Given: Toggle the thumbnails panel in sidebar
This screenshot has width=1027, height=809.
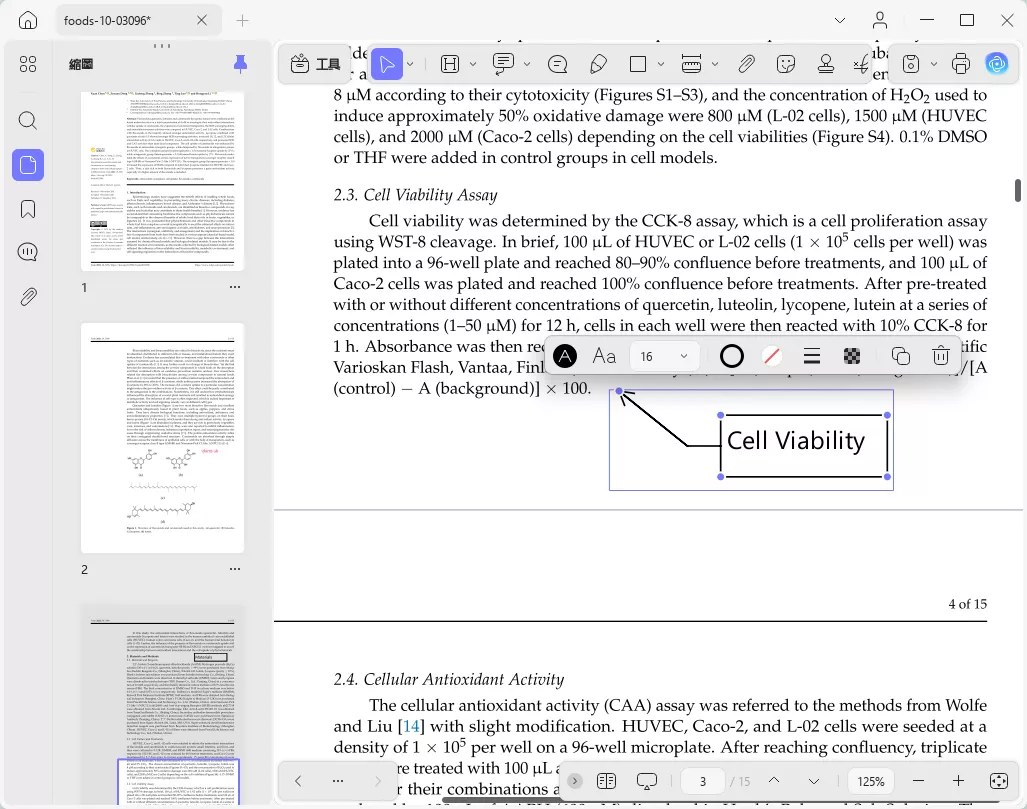Looking at the screenshot, I should [x=28, y=164].
